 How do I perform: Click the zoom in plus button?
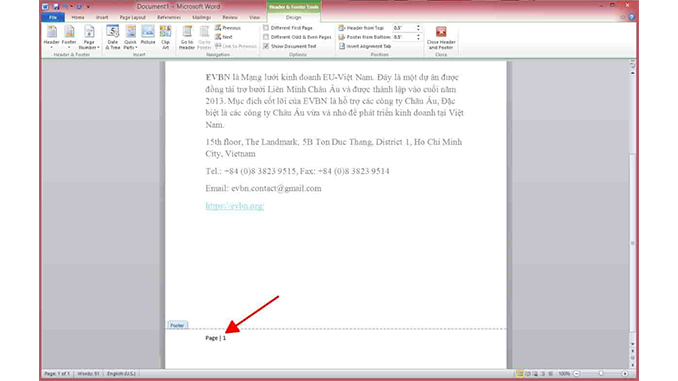point(625,374)
